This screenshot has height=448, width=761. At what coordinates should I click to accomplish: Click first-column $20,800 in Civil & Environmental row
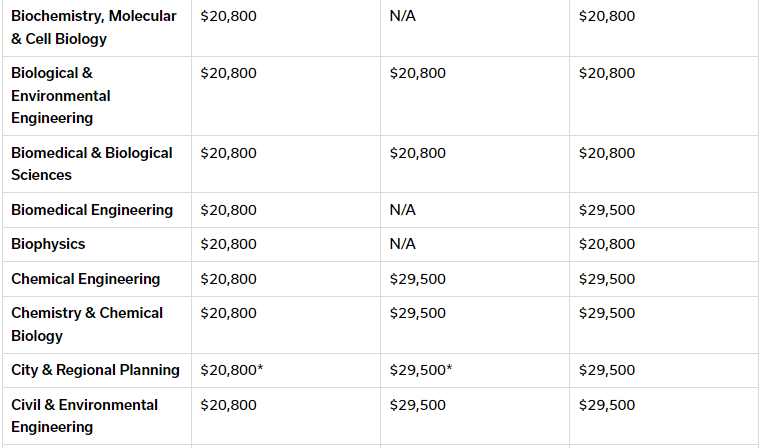pyautogui.click(x=228, y=405)
